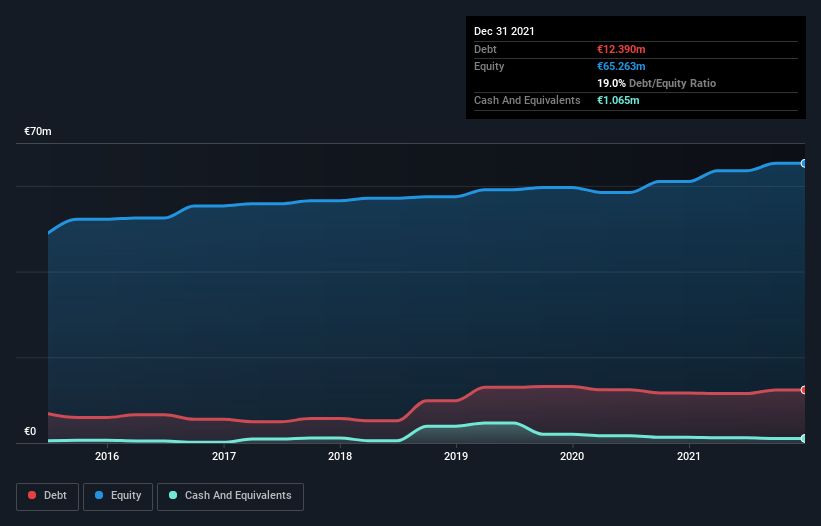Toggle the Equity series legend button
Viewport: 821px width, 526px height.
coord(118,496)
